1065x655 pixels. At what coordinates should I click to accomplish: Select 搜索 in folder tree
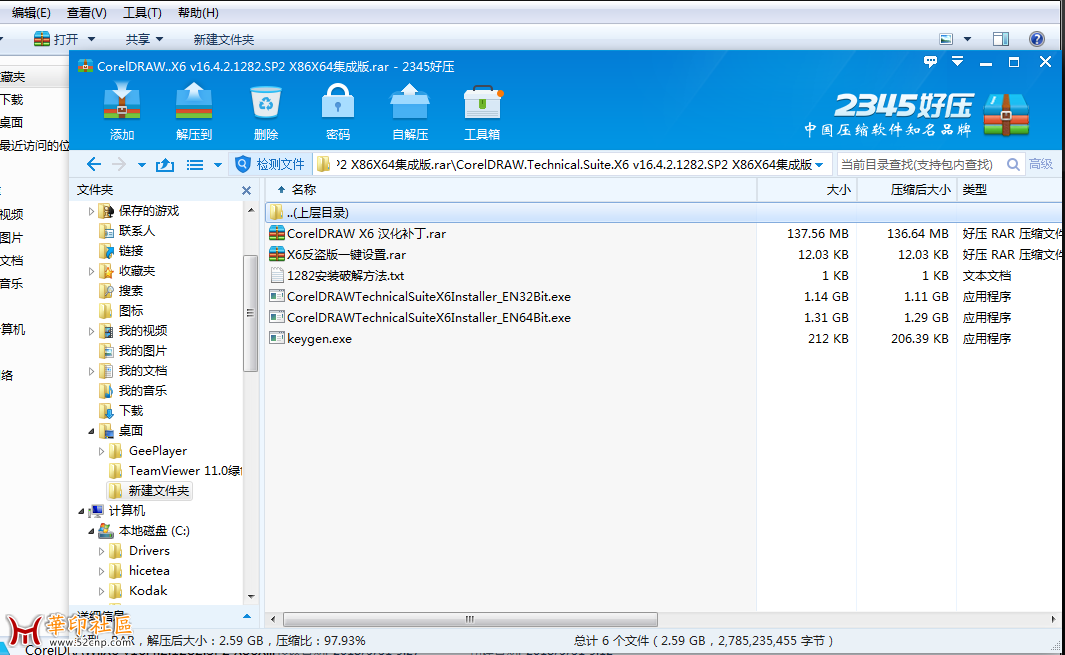pyautogui.click(x=131, y=291)
